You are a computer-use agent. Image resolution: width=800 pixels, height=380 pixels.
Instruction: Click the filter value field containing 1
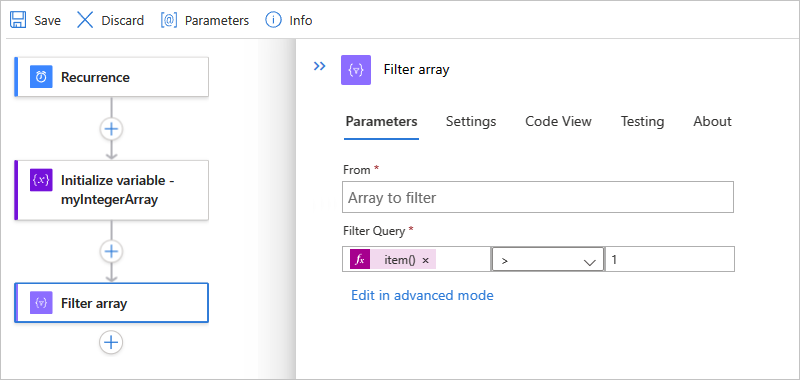coord(669,260)
